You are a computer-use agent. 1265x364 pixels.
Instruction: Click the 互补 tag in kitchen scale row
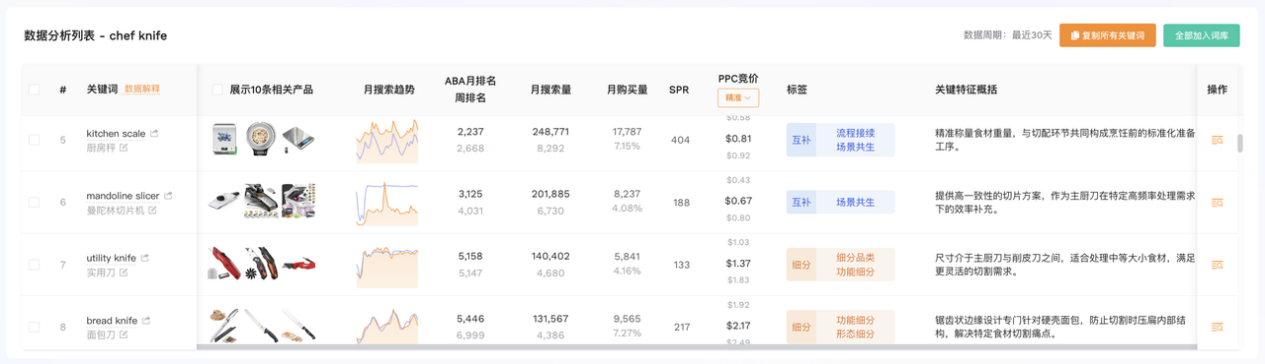point(801,140)
